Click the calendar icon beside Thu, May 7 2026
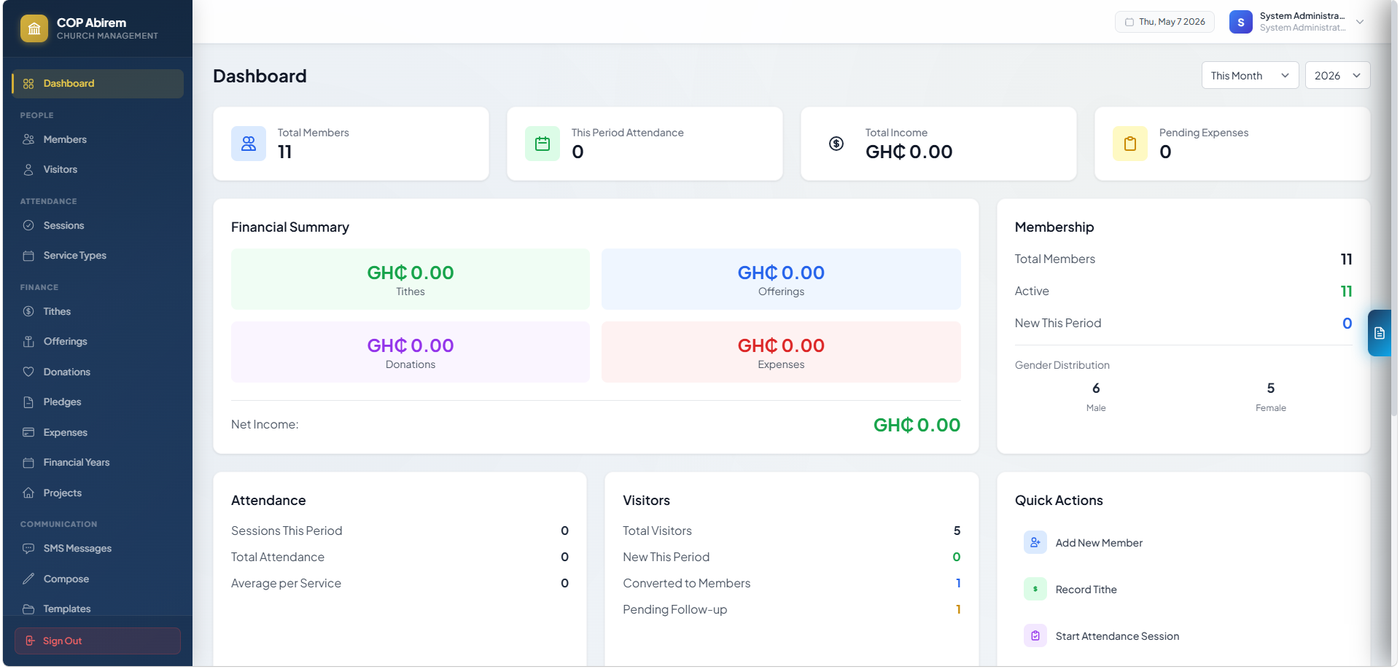The height and width of the screenshot is (669, 1400). click(x=1129, y=22)
